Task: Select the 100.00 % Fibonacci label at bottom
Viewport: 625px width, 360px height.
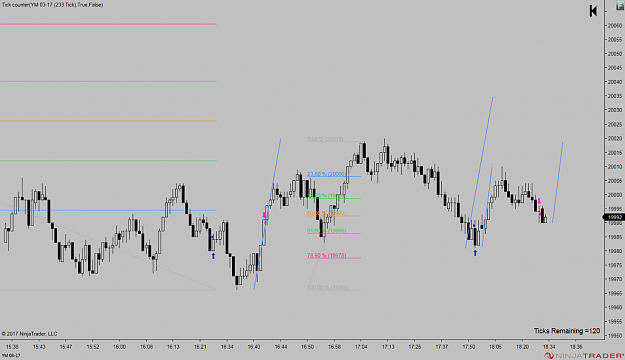Action: tap(328, 287)
